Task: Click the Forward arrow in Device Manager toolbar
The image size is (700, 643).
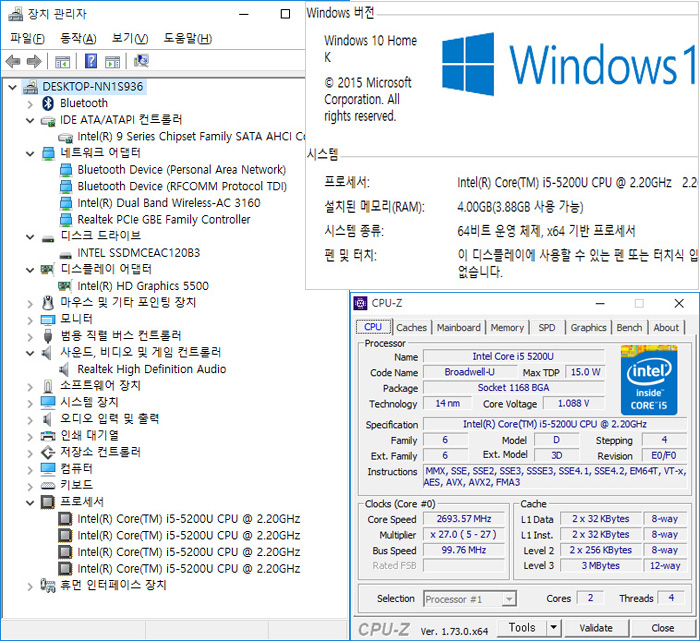Action: [x=34, y=61]
